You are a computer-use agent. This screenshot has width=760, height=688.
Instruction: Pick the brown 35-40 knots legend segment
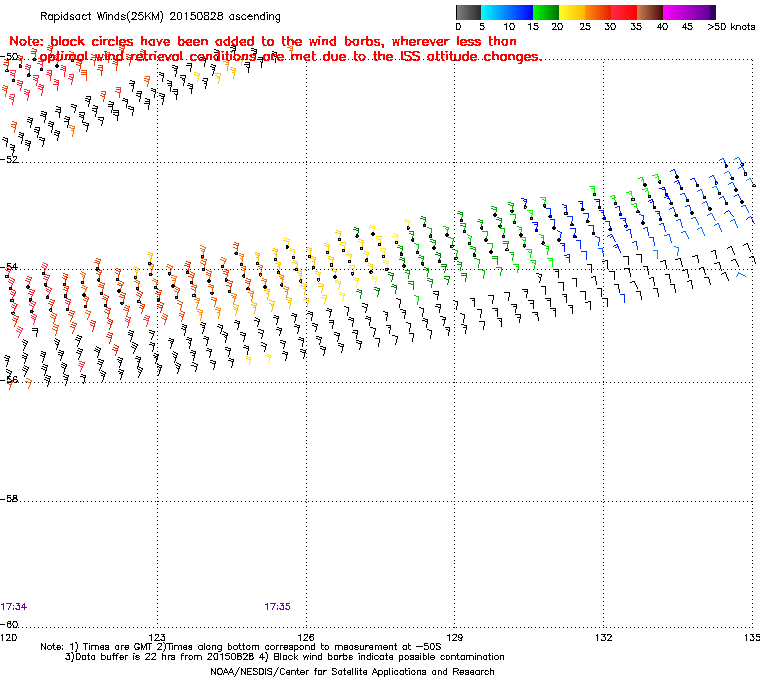(x=650, y=12)
